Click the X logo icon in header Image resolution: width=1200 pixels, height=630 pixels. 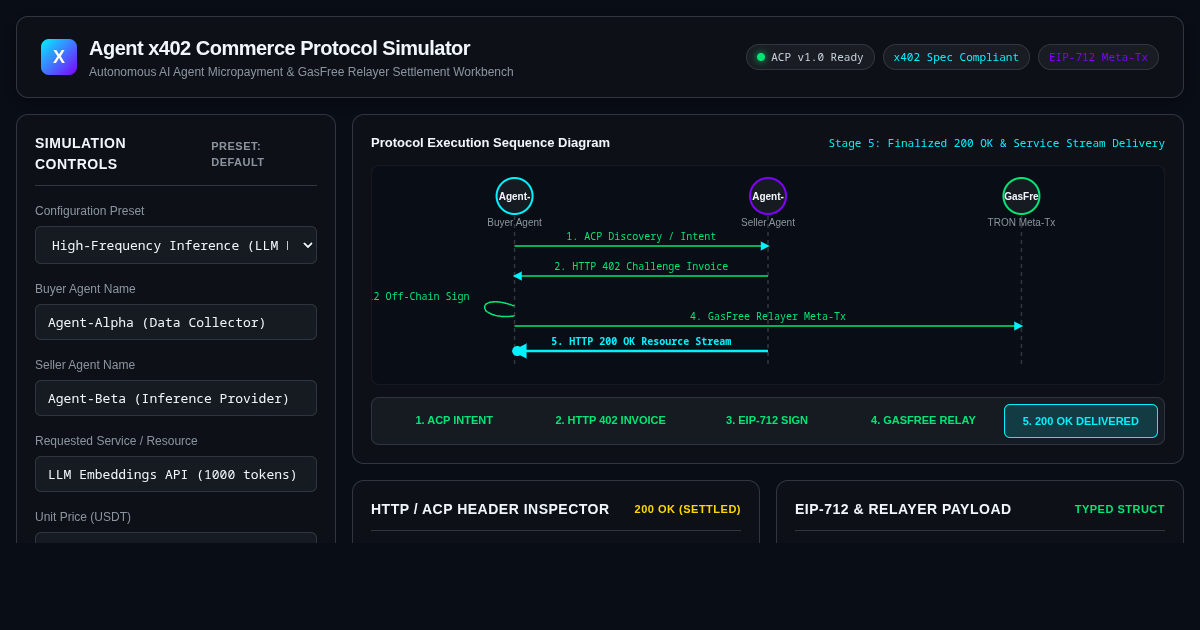coord(59,57)
